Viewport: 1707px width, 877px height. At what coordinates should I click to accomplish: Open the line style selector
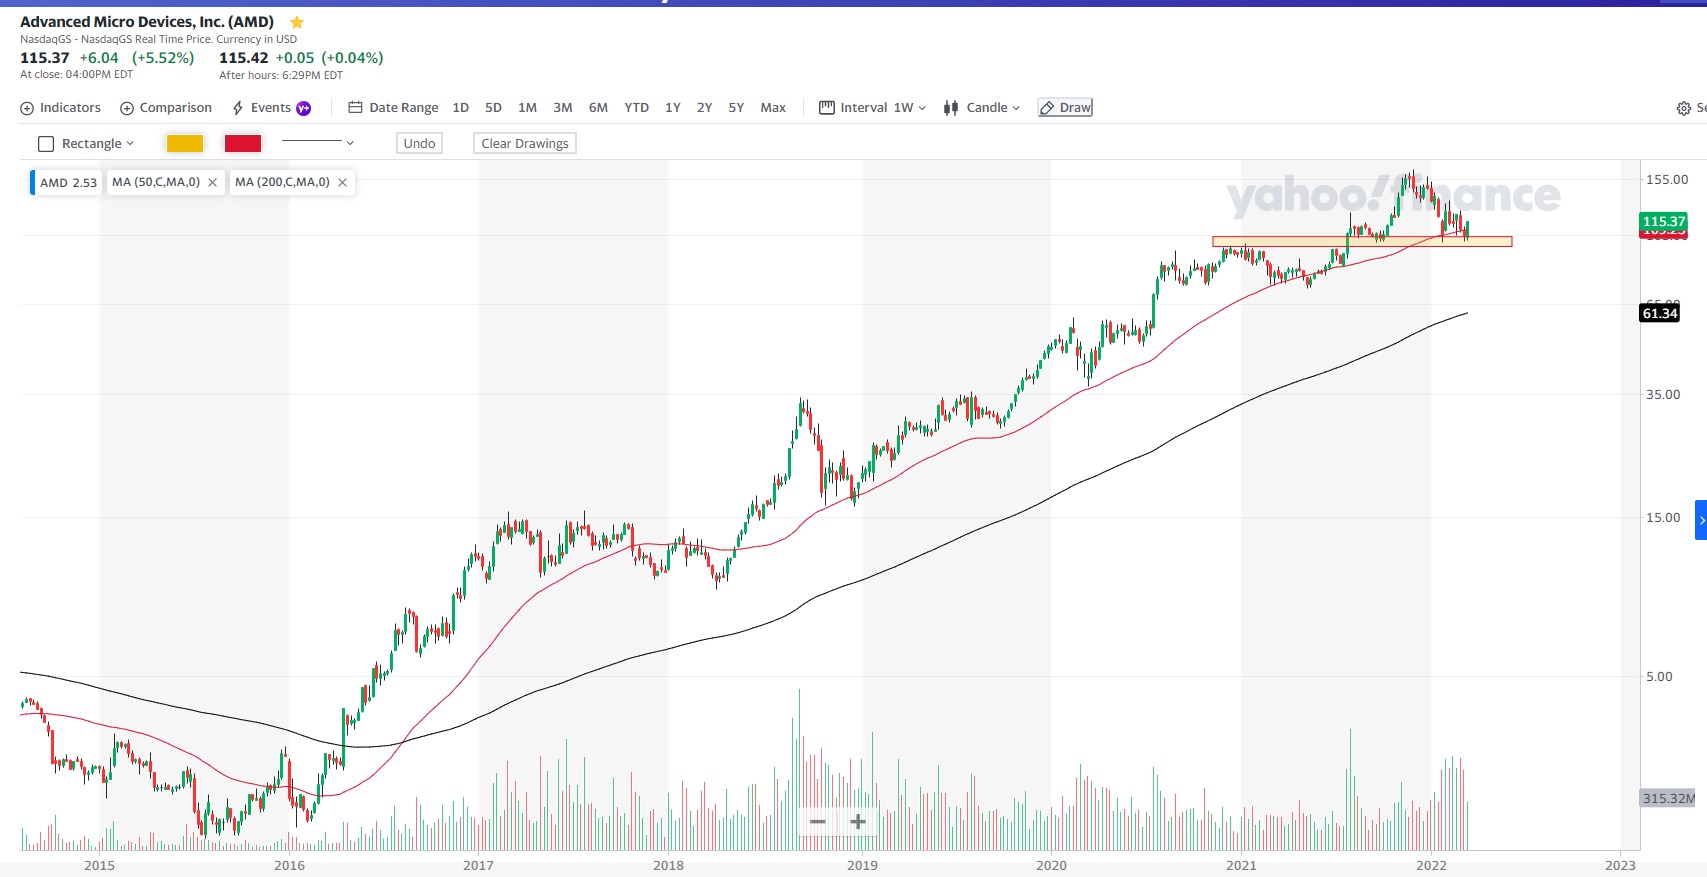coord(318,143)
